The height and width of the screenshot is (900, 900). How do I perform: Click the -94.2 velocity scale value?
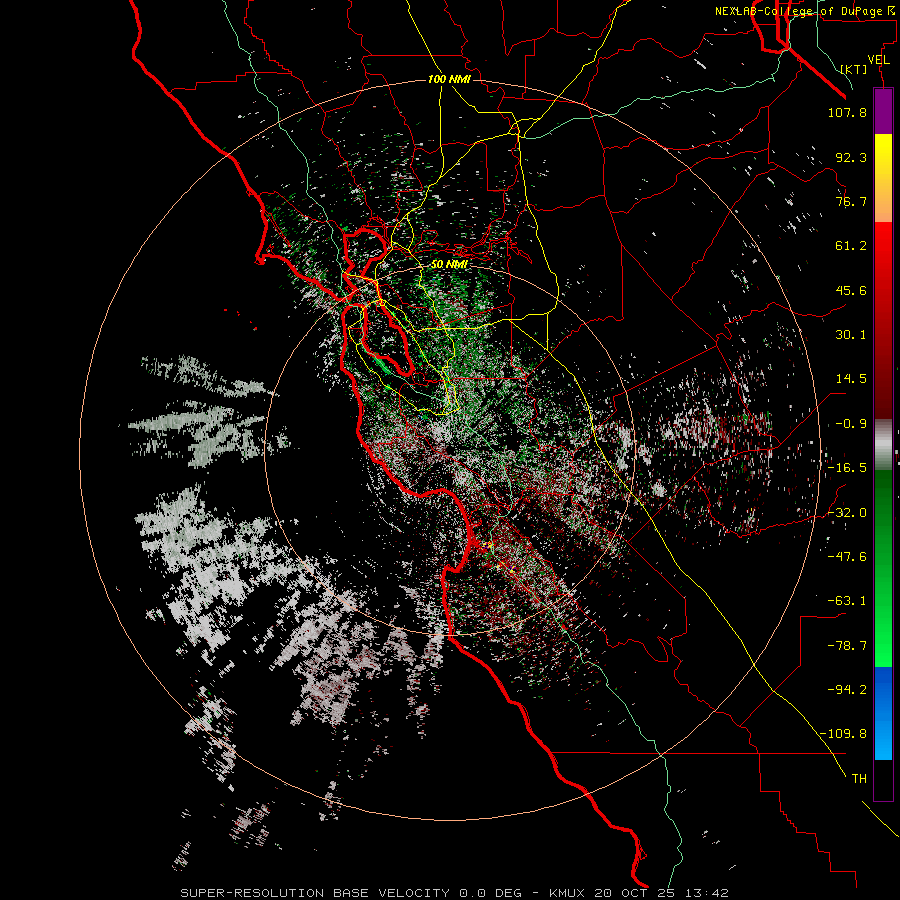coord(847,689)
